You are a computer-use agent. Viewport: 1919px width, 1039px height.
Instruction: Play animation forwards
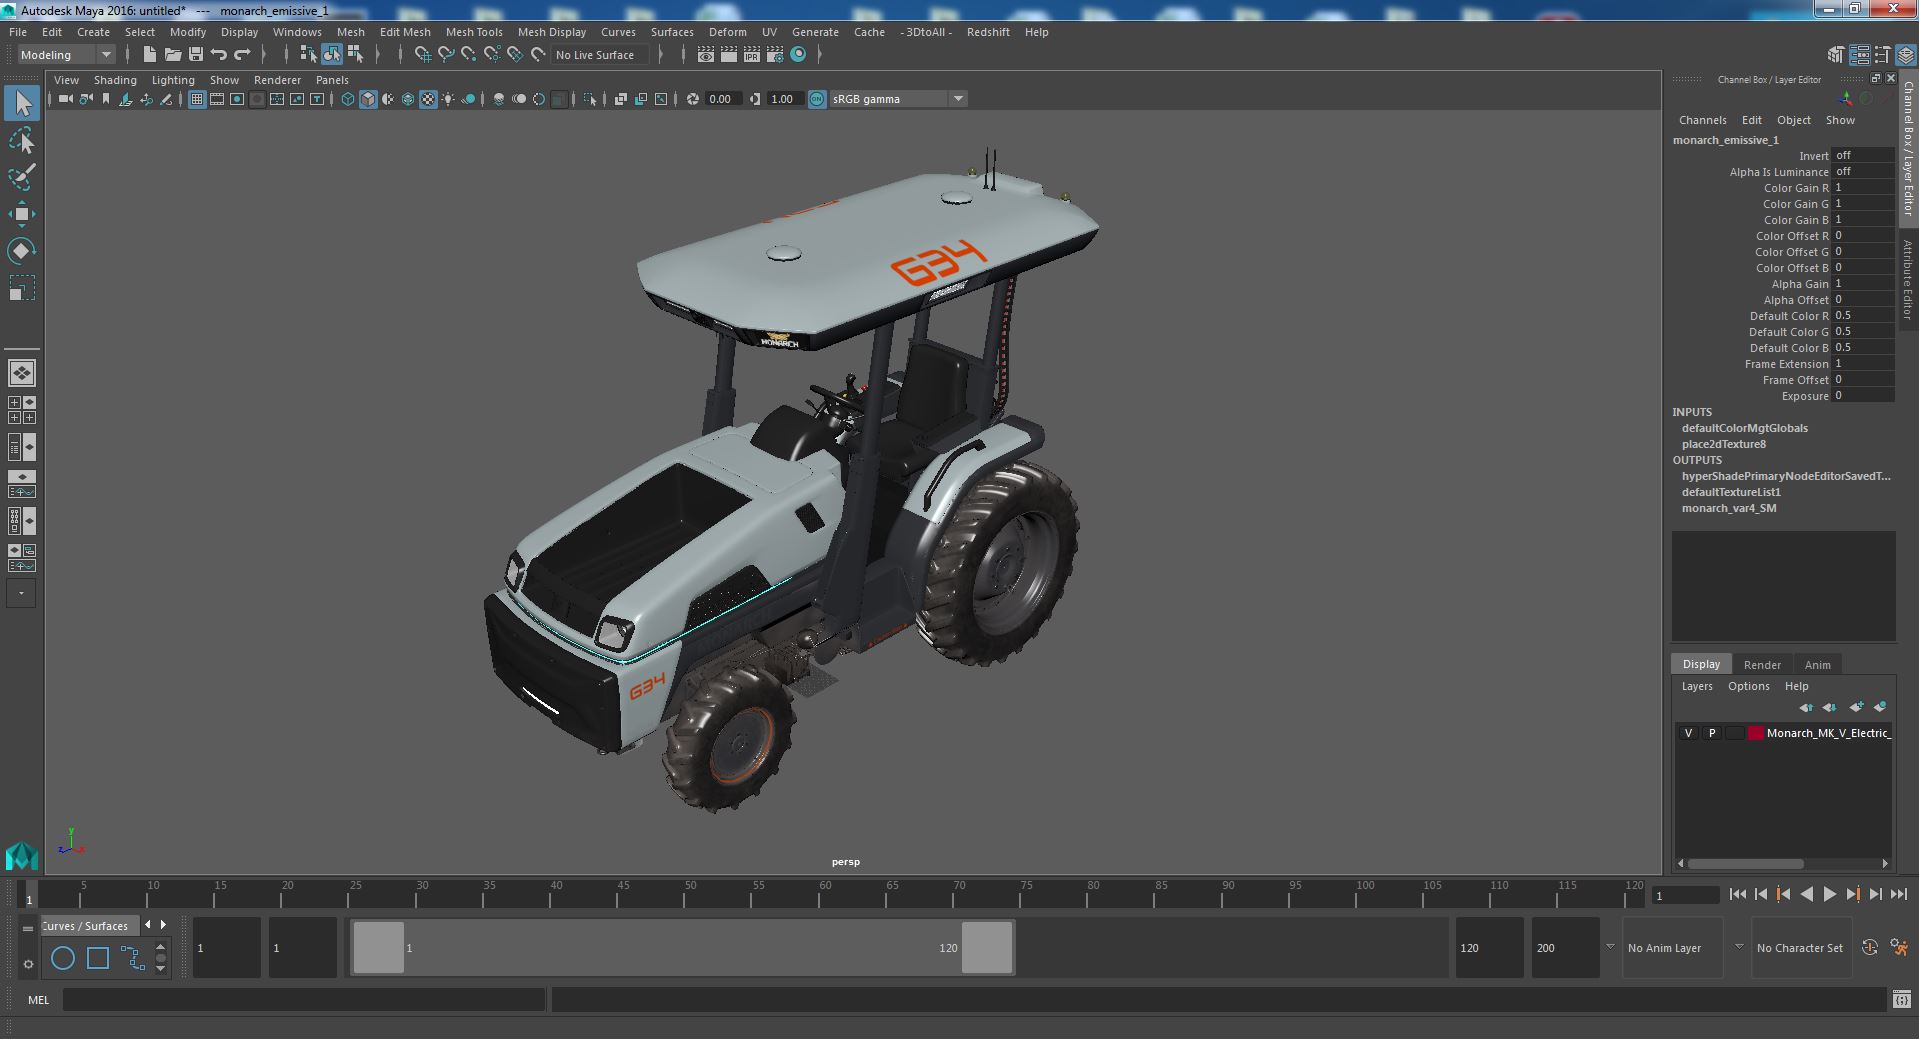point(1830,895)
